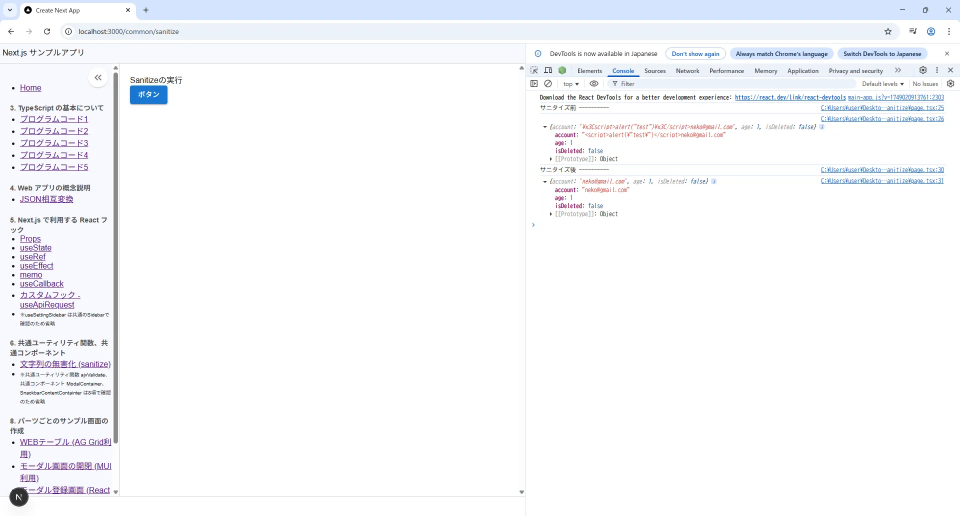960x516 pixels.
Task: Click the No Issues counter
Action: (x=924, y=84)
